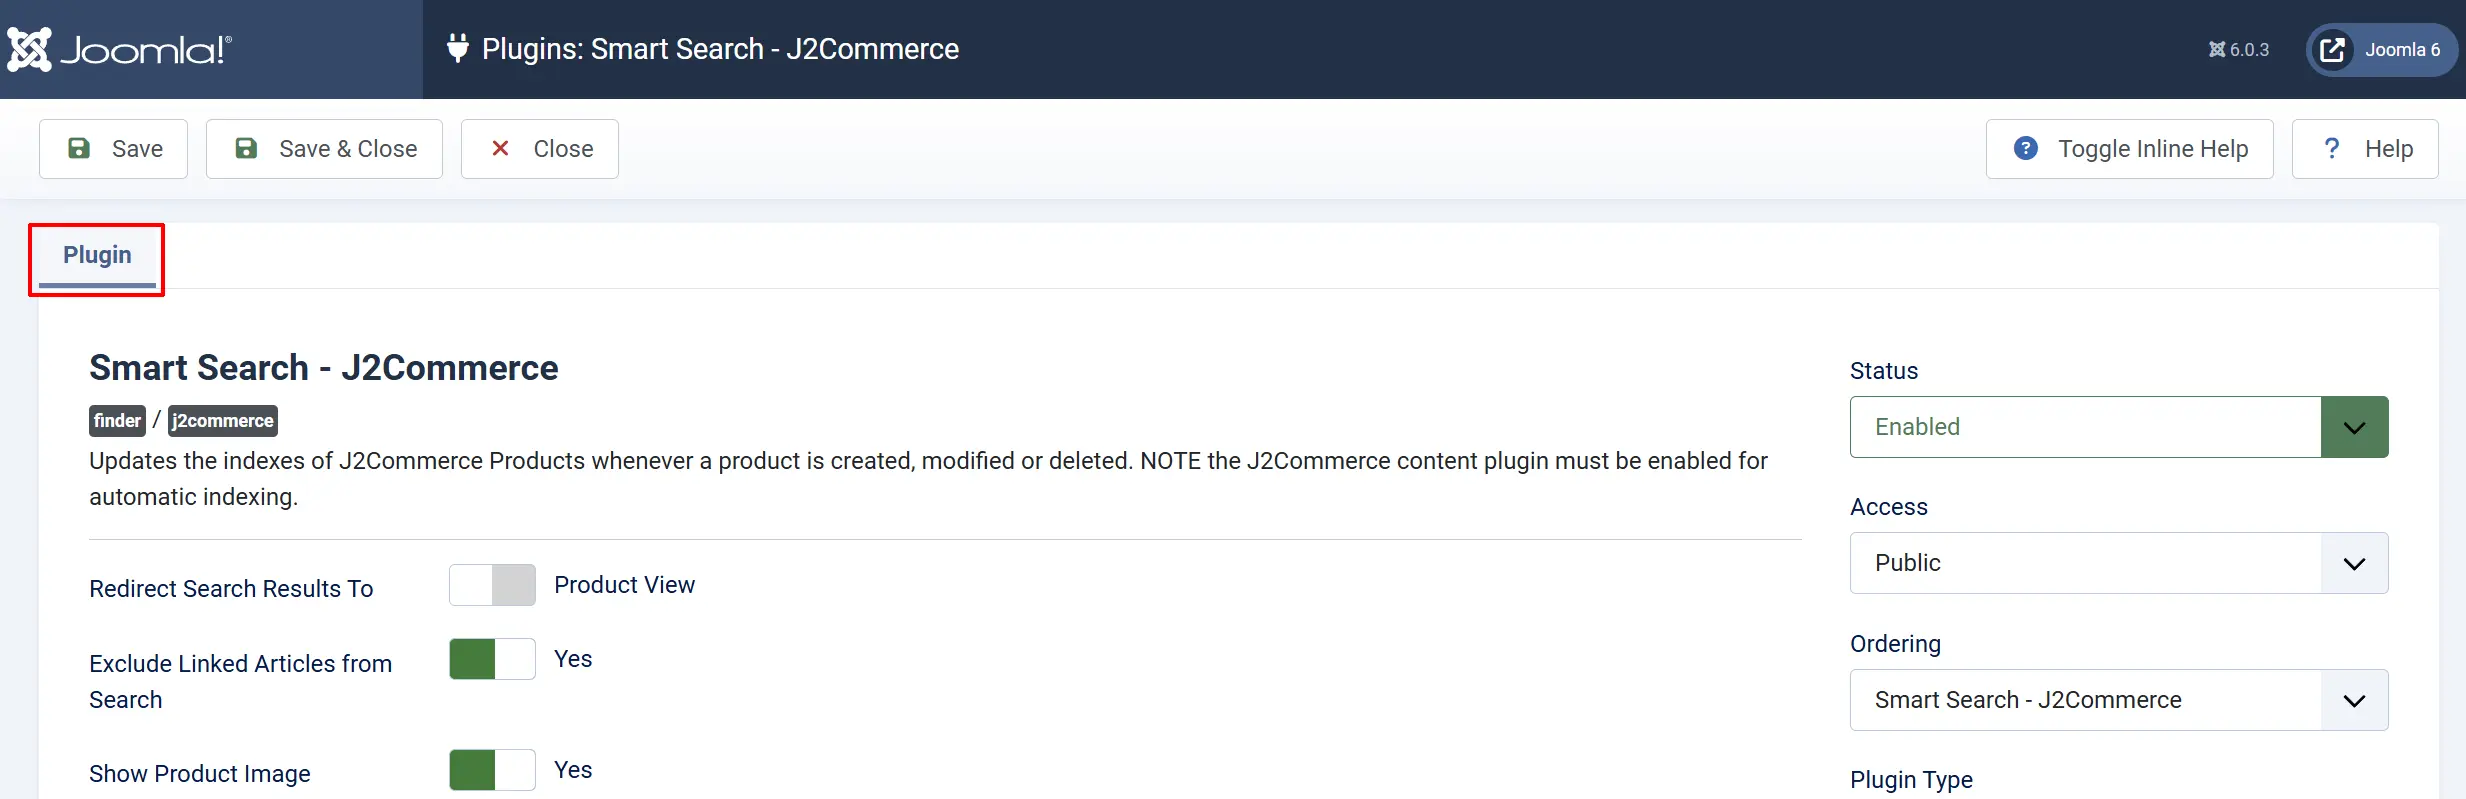Screen dimensions: 2466x799
Task: Turn off Show Product Image switch
Action: coord(492,770)
